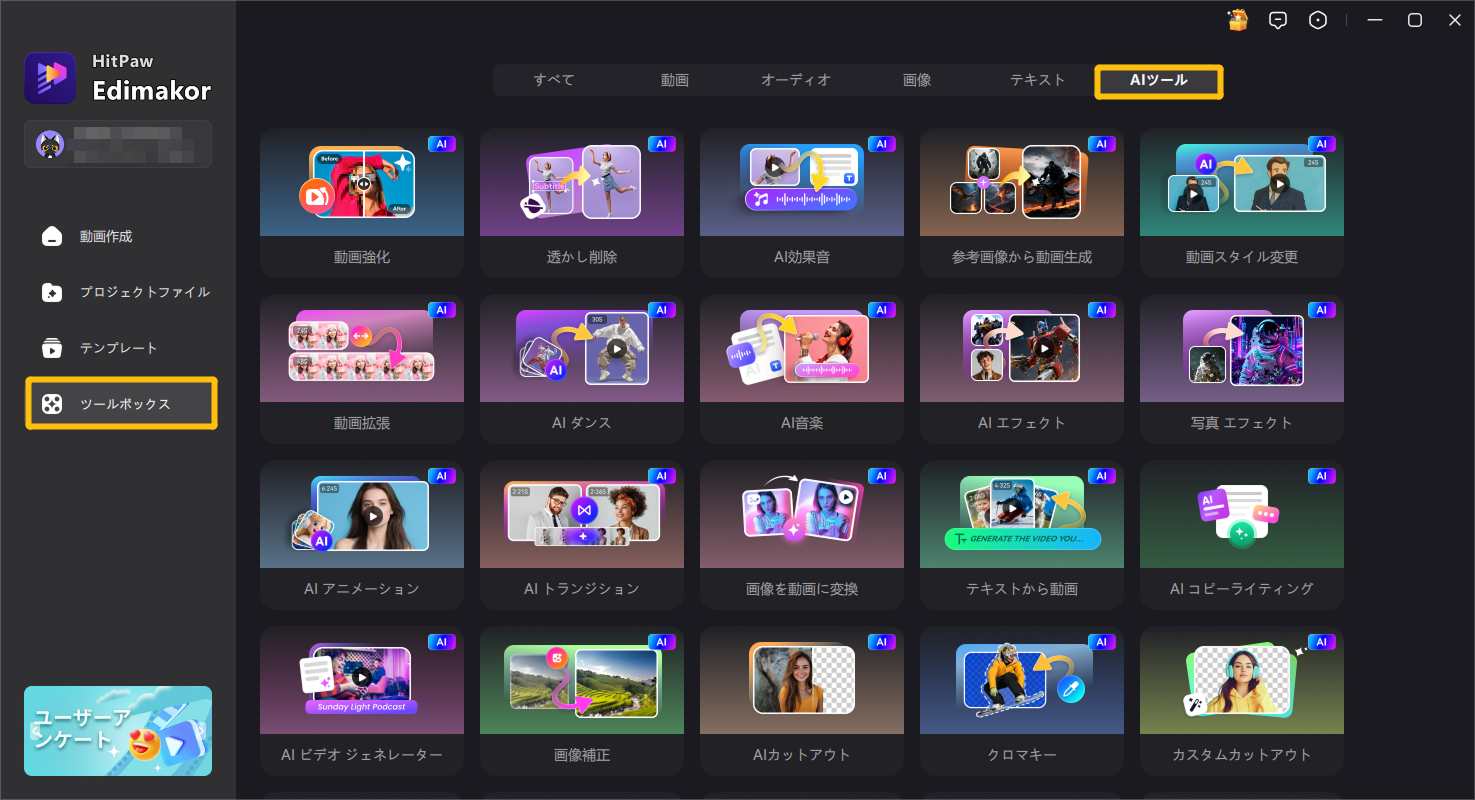Viewport: 1475px width, 800px height.
Task: Select the テキストから動画 tool
Action: [x=1022, y=535]
